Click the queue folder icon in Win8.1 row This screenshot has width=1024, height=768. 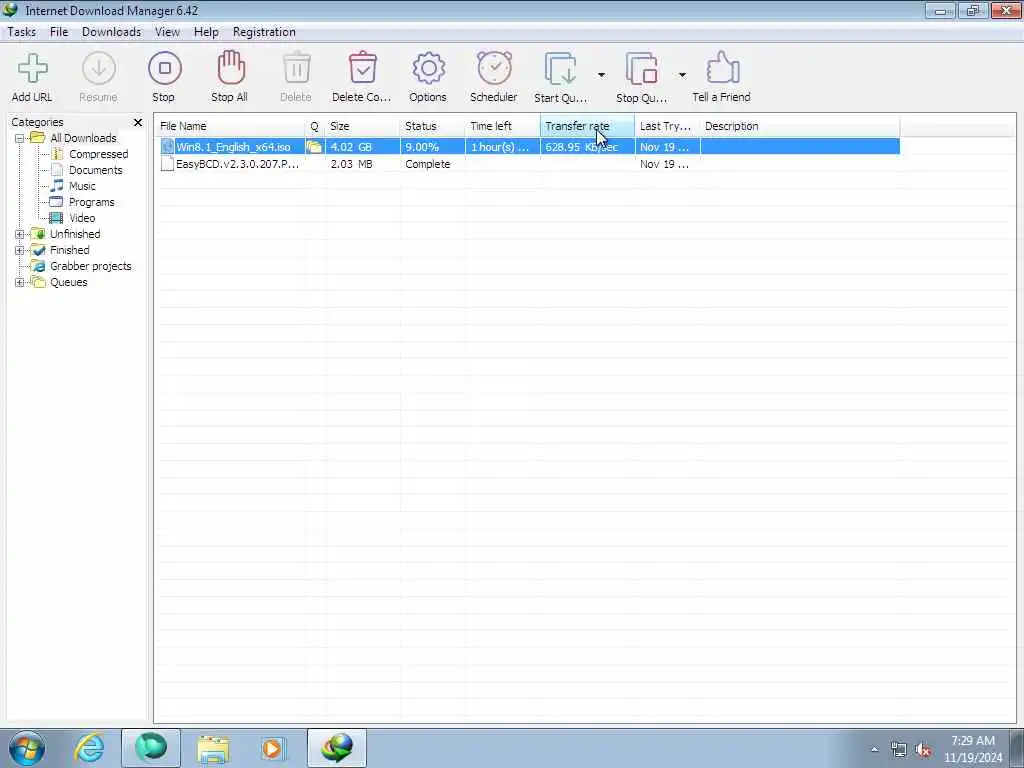(x=314, y=147)
